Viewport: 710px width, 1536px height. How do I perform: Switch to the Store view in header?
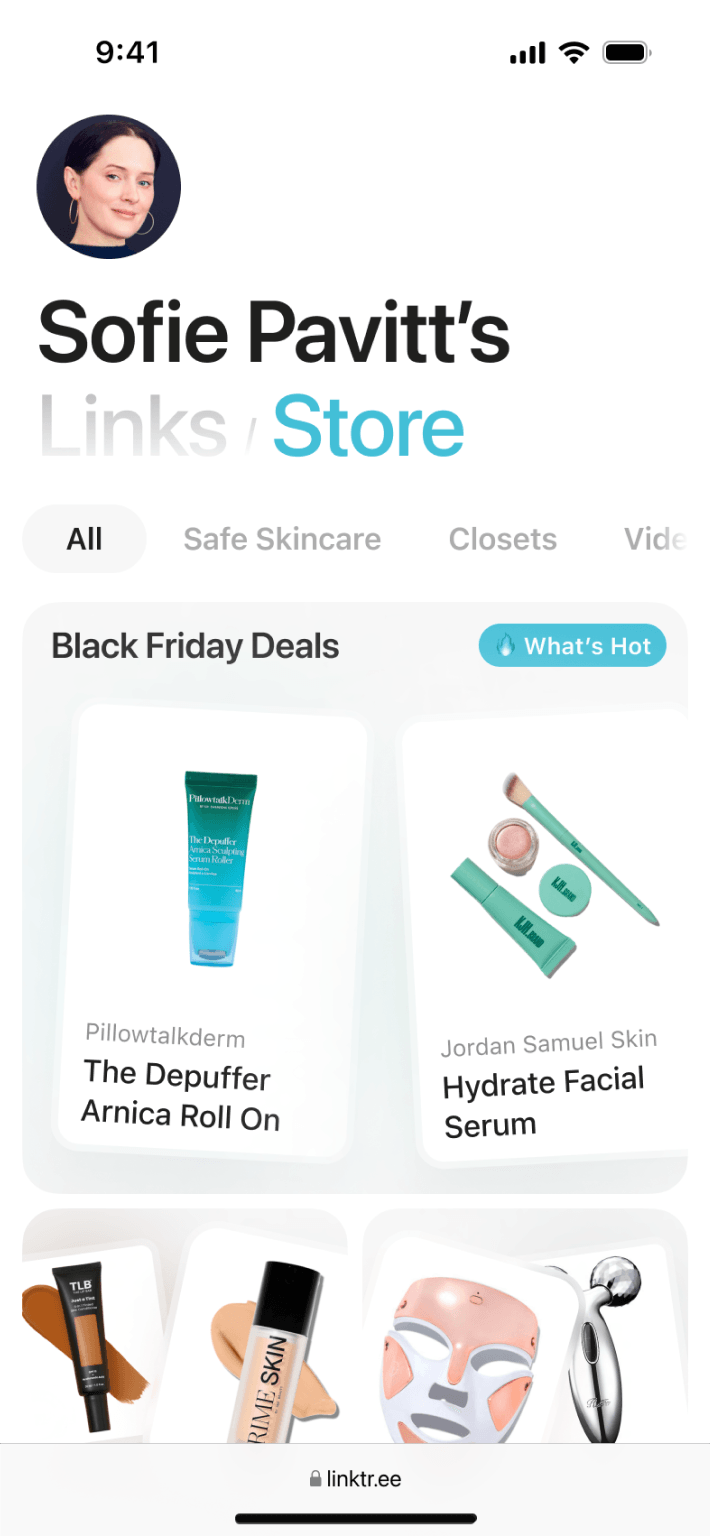(369, 427)
